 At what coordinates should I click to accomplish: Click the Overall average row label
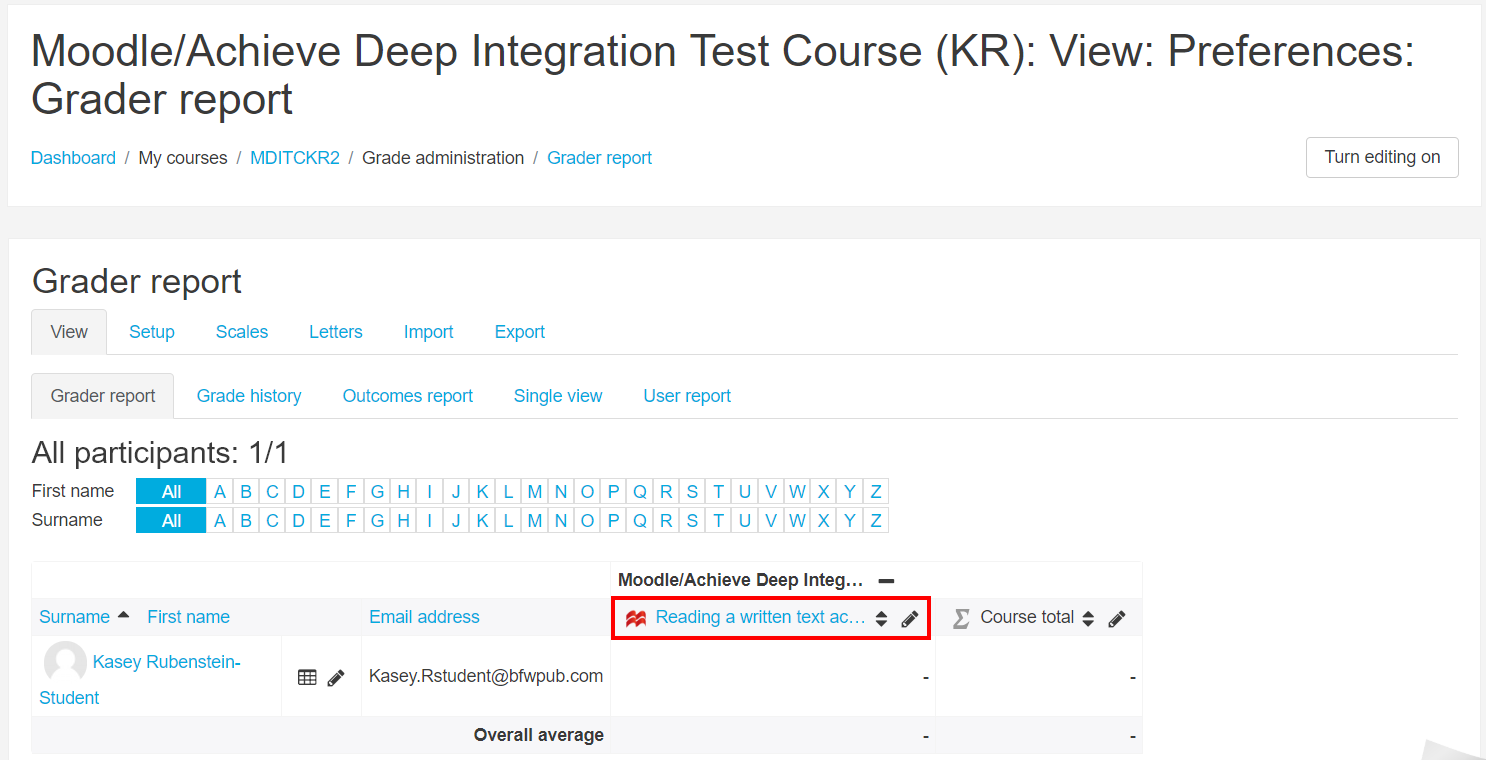pos(539,735)
